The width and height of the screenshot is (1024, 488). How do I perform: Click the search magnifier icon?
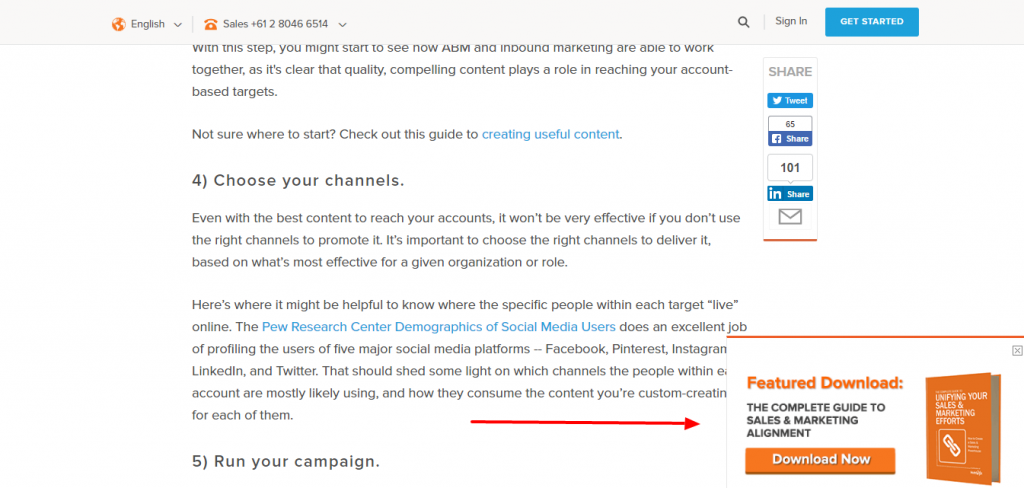tap(743, 22)
